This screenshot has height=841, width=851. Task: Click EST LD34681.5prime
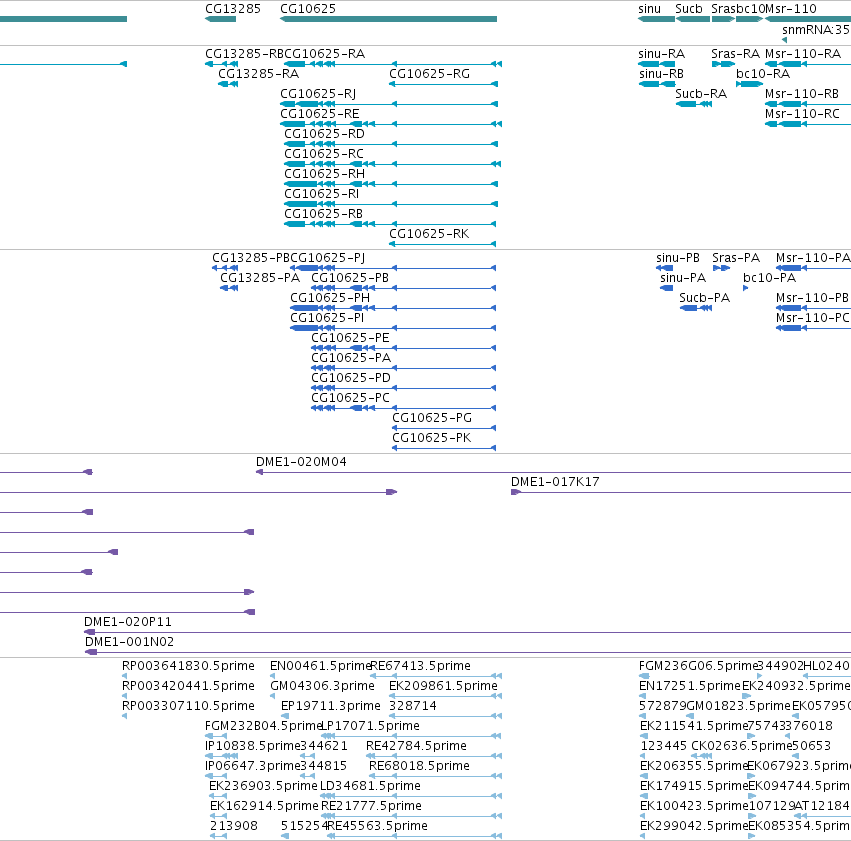(x=370, y=787)
